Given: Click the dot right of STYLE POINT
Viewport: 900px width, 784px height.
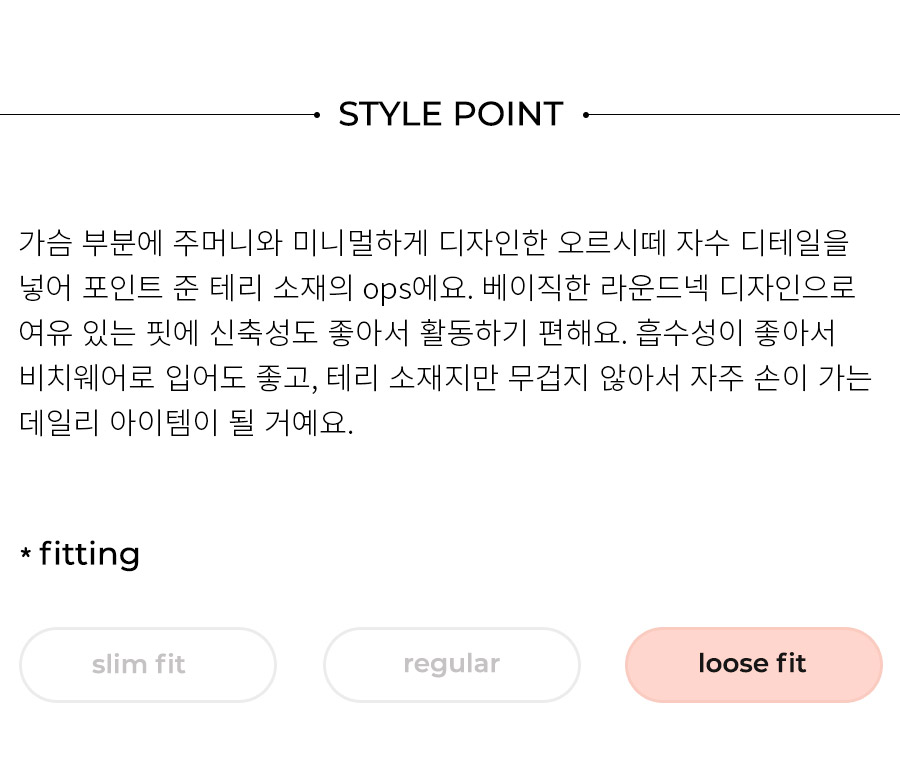Looking at the screenshot, I should 585,115.
